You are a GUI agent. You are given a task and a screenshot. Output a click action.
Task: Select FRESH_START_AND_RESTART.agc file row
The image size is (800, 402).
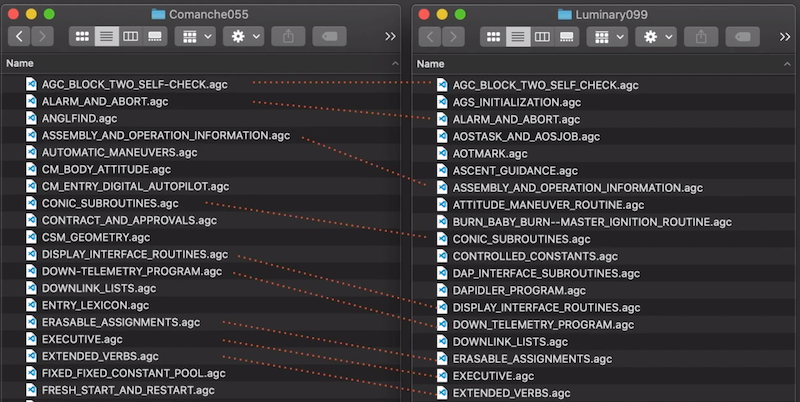point(128,390)
